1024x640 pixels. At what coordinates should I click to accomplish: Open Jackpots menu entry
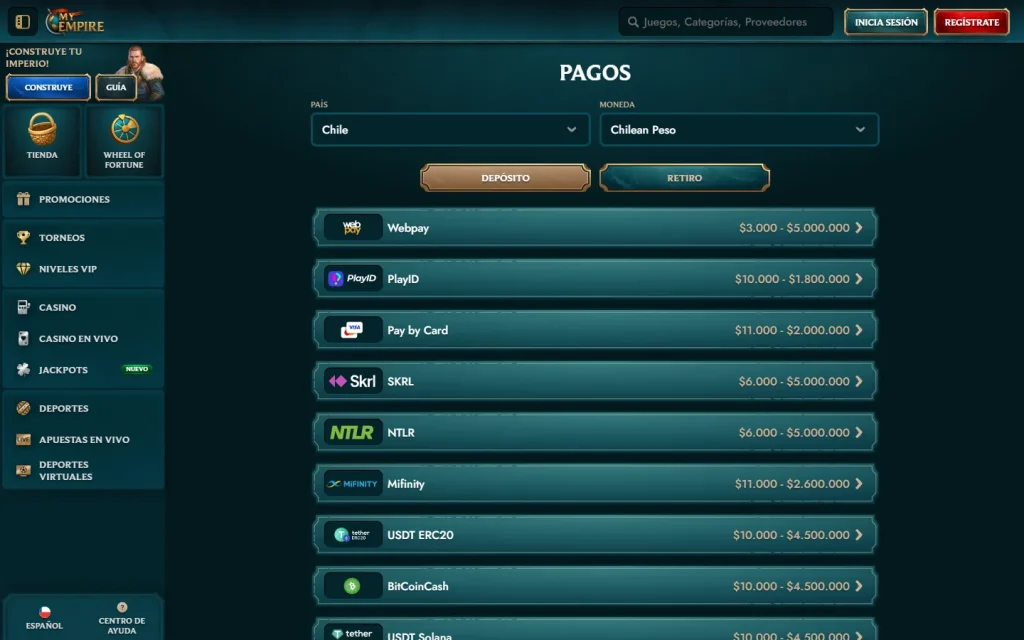(x=83, y=370)
